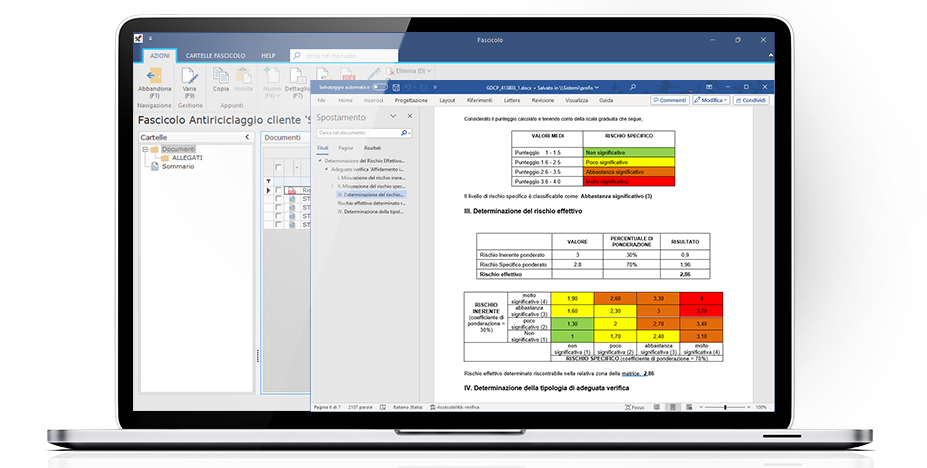This screenshot has height=468, width=927.
Task: Click the Commenti button
Action: 669,101
